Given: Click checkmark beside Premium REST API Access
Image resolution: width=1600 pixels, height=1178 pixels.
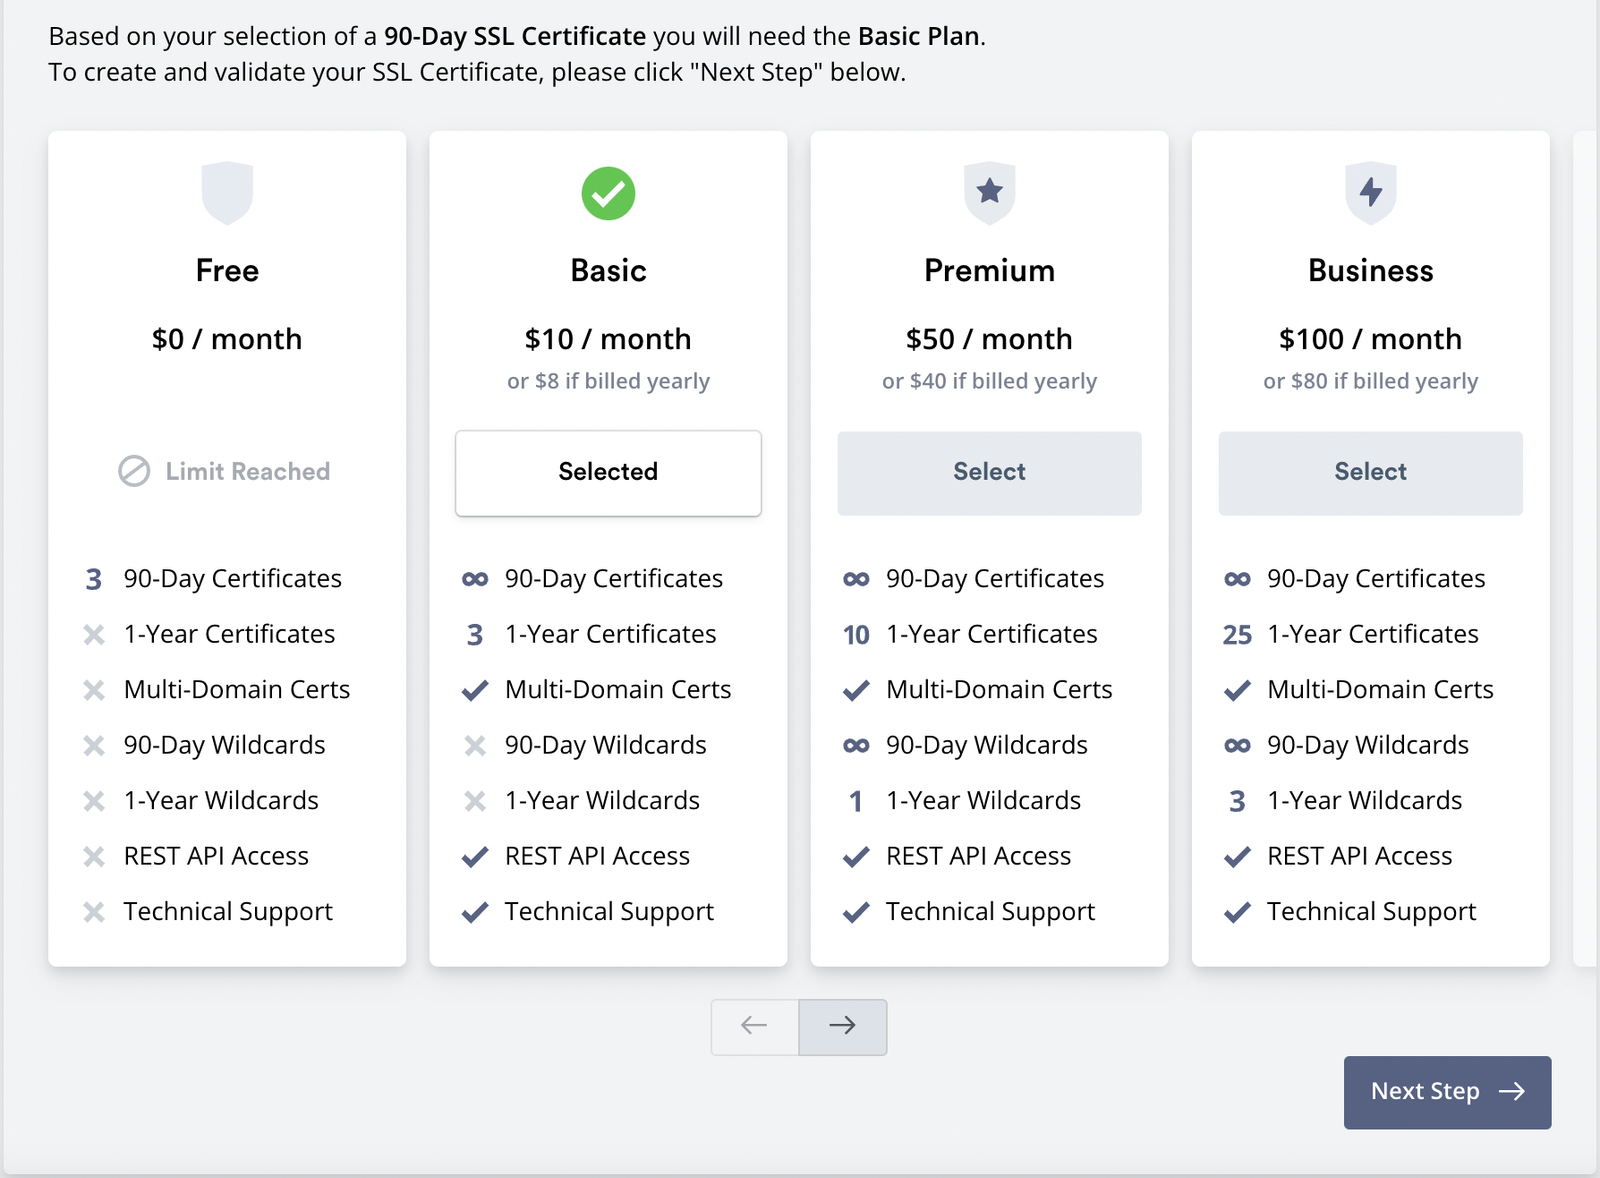Looking at the screenshot, I should 856,857.
